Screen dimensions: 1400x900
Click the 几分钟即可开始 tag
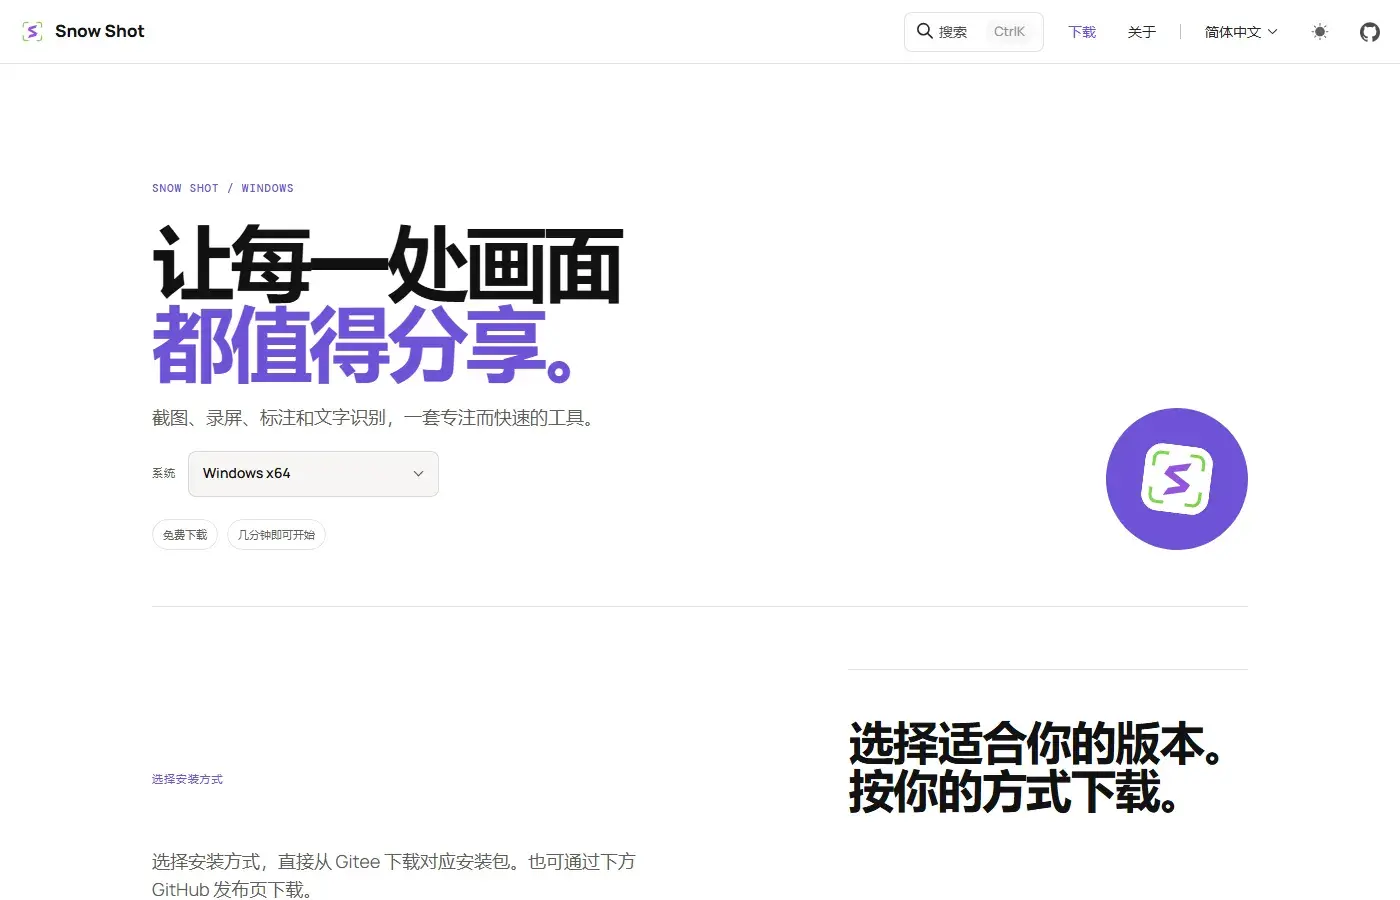click(x=276, y=535)
